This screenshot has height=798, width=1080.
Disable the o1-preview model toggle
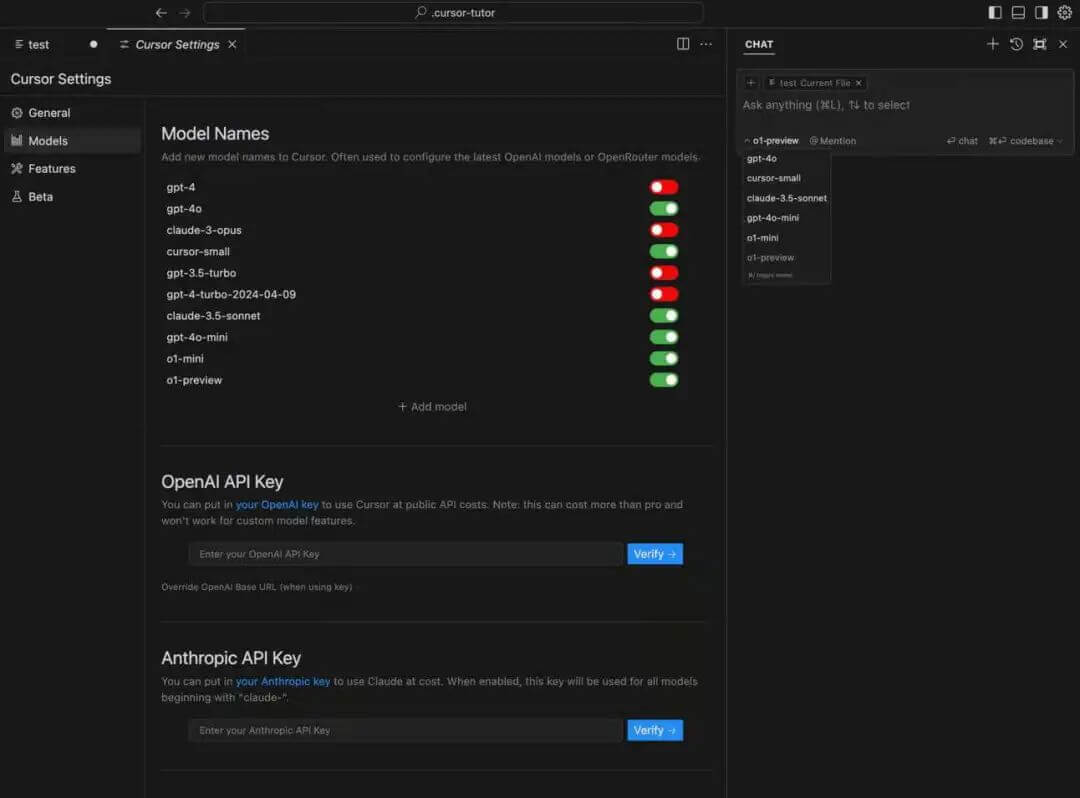664,379
